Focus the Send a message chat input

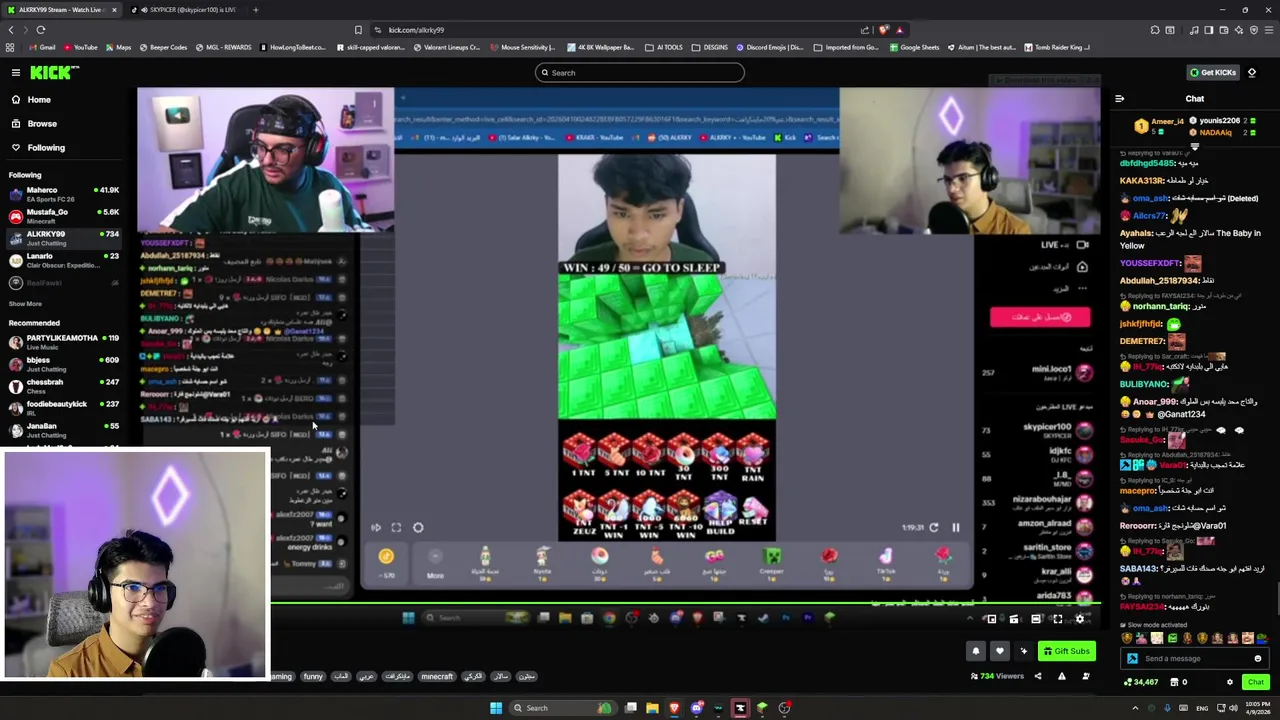(x=1196, y=658)
